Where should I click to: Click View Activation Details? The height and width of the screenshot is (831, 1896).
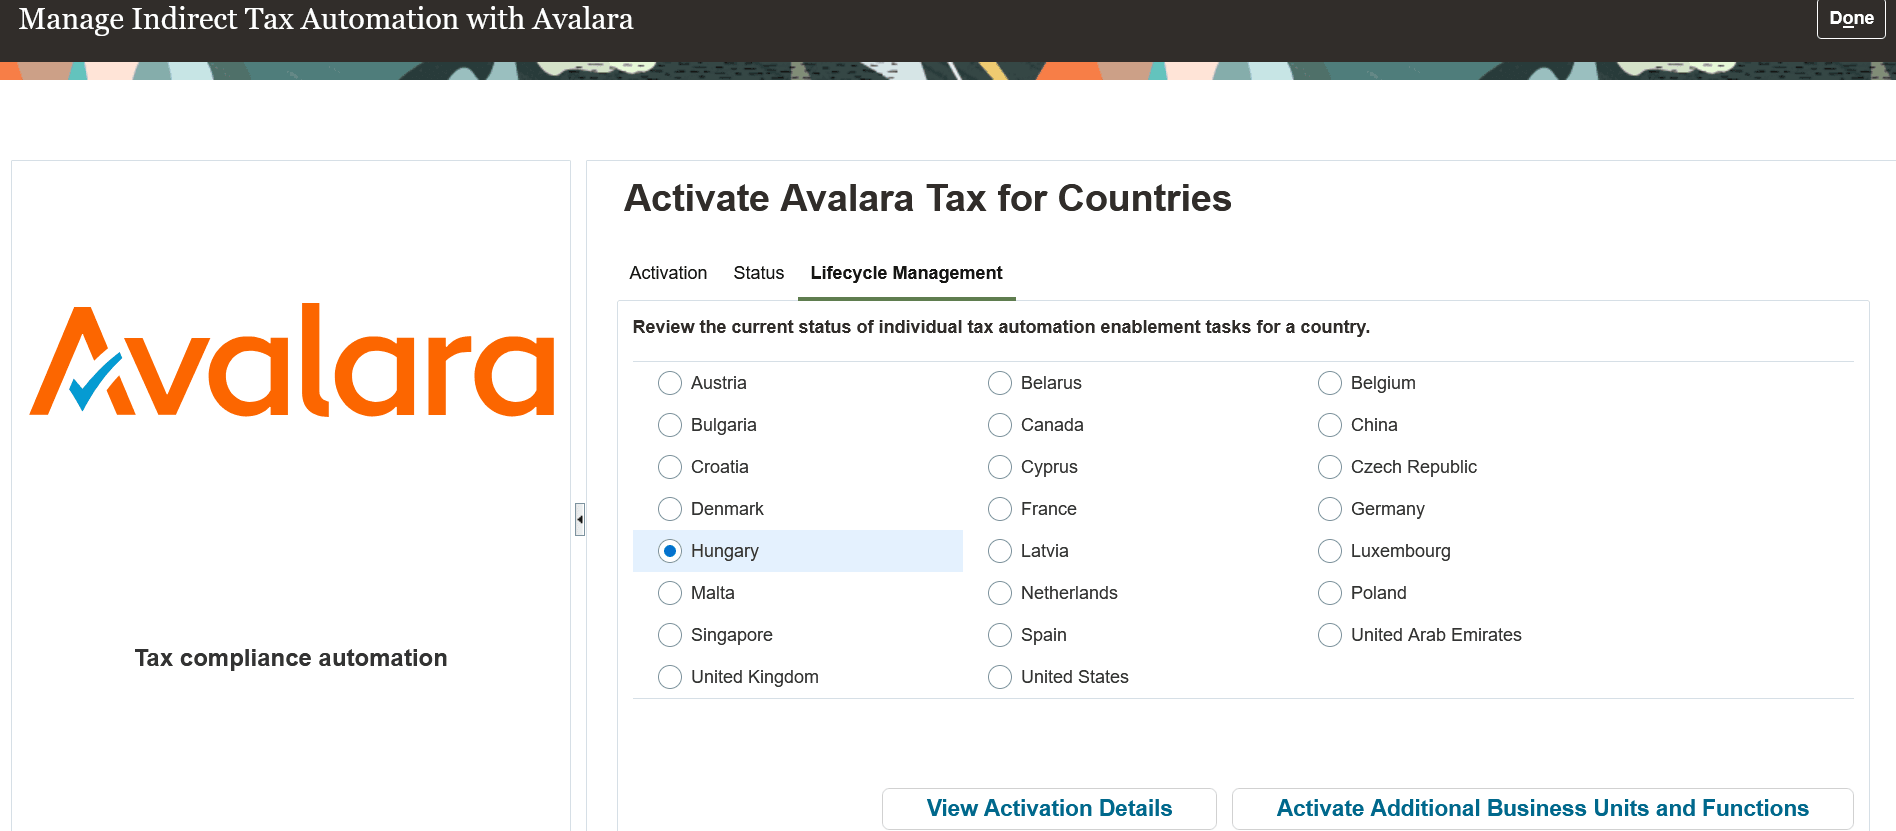pos(1048,808)
